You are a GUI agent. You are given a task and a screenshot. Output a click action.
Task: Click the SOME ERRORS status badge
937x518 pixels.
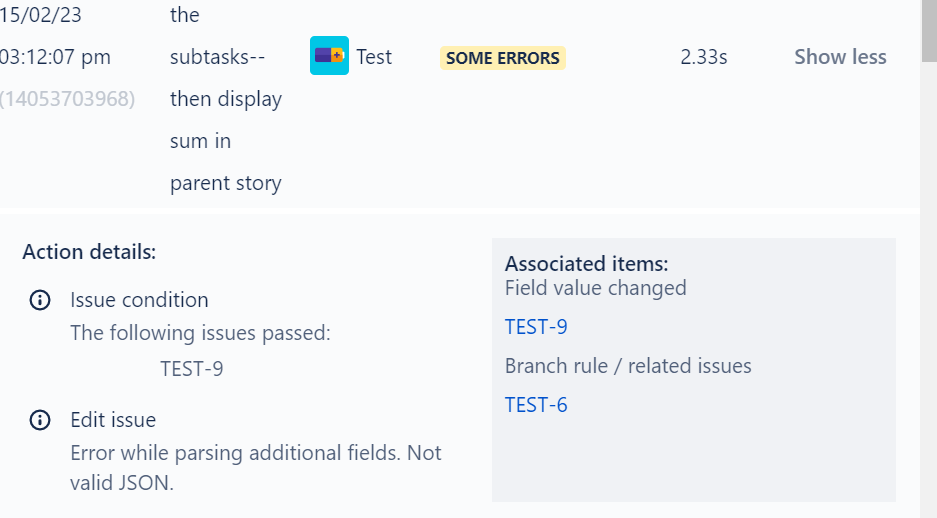503,58
